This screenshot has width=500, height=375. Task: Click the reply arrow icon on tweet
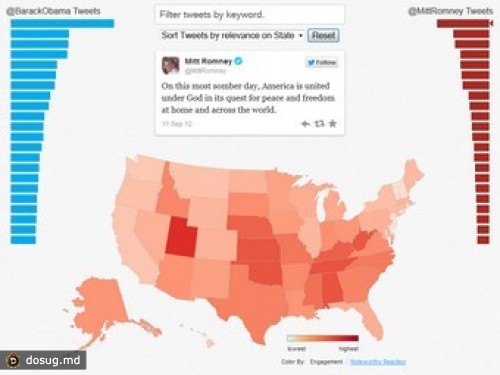pos(305,124)
